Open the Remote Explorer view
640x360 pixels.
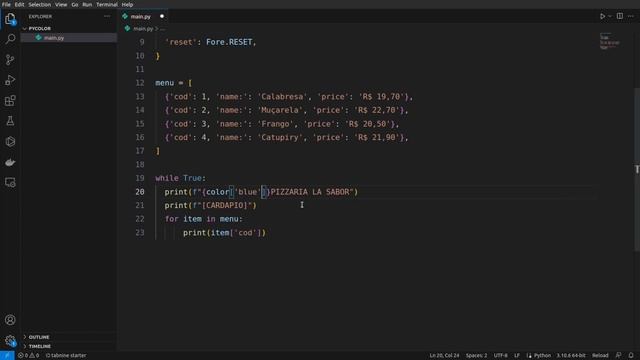click(x=10, y=182)
